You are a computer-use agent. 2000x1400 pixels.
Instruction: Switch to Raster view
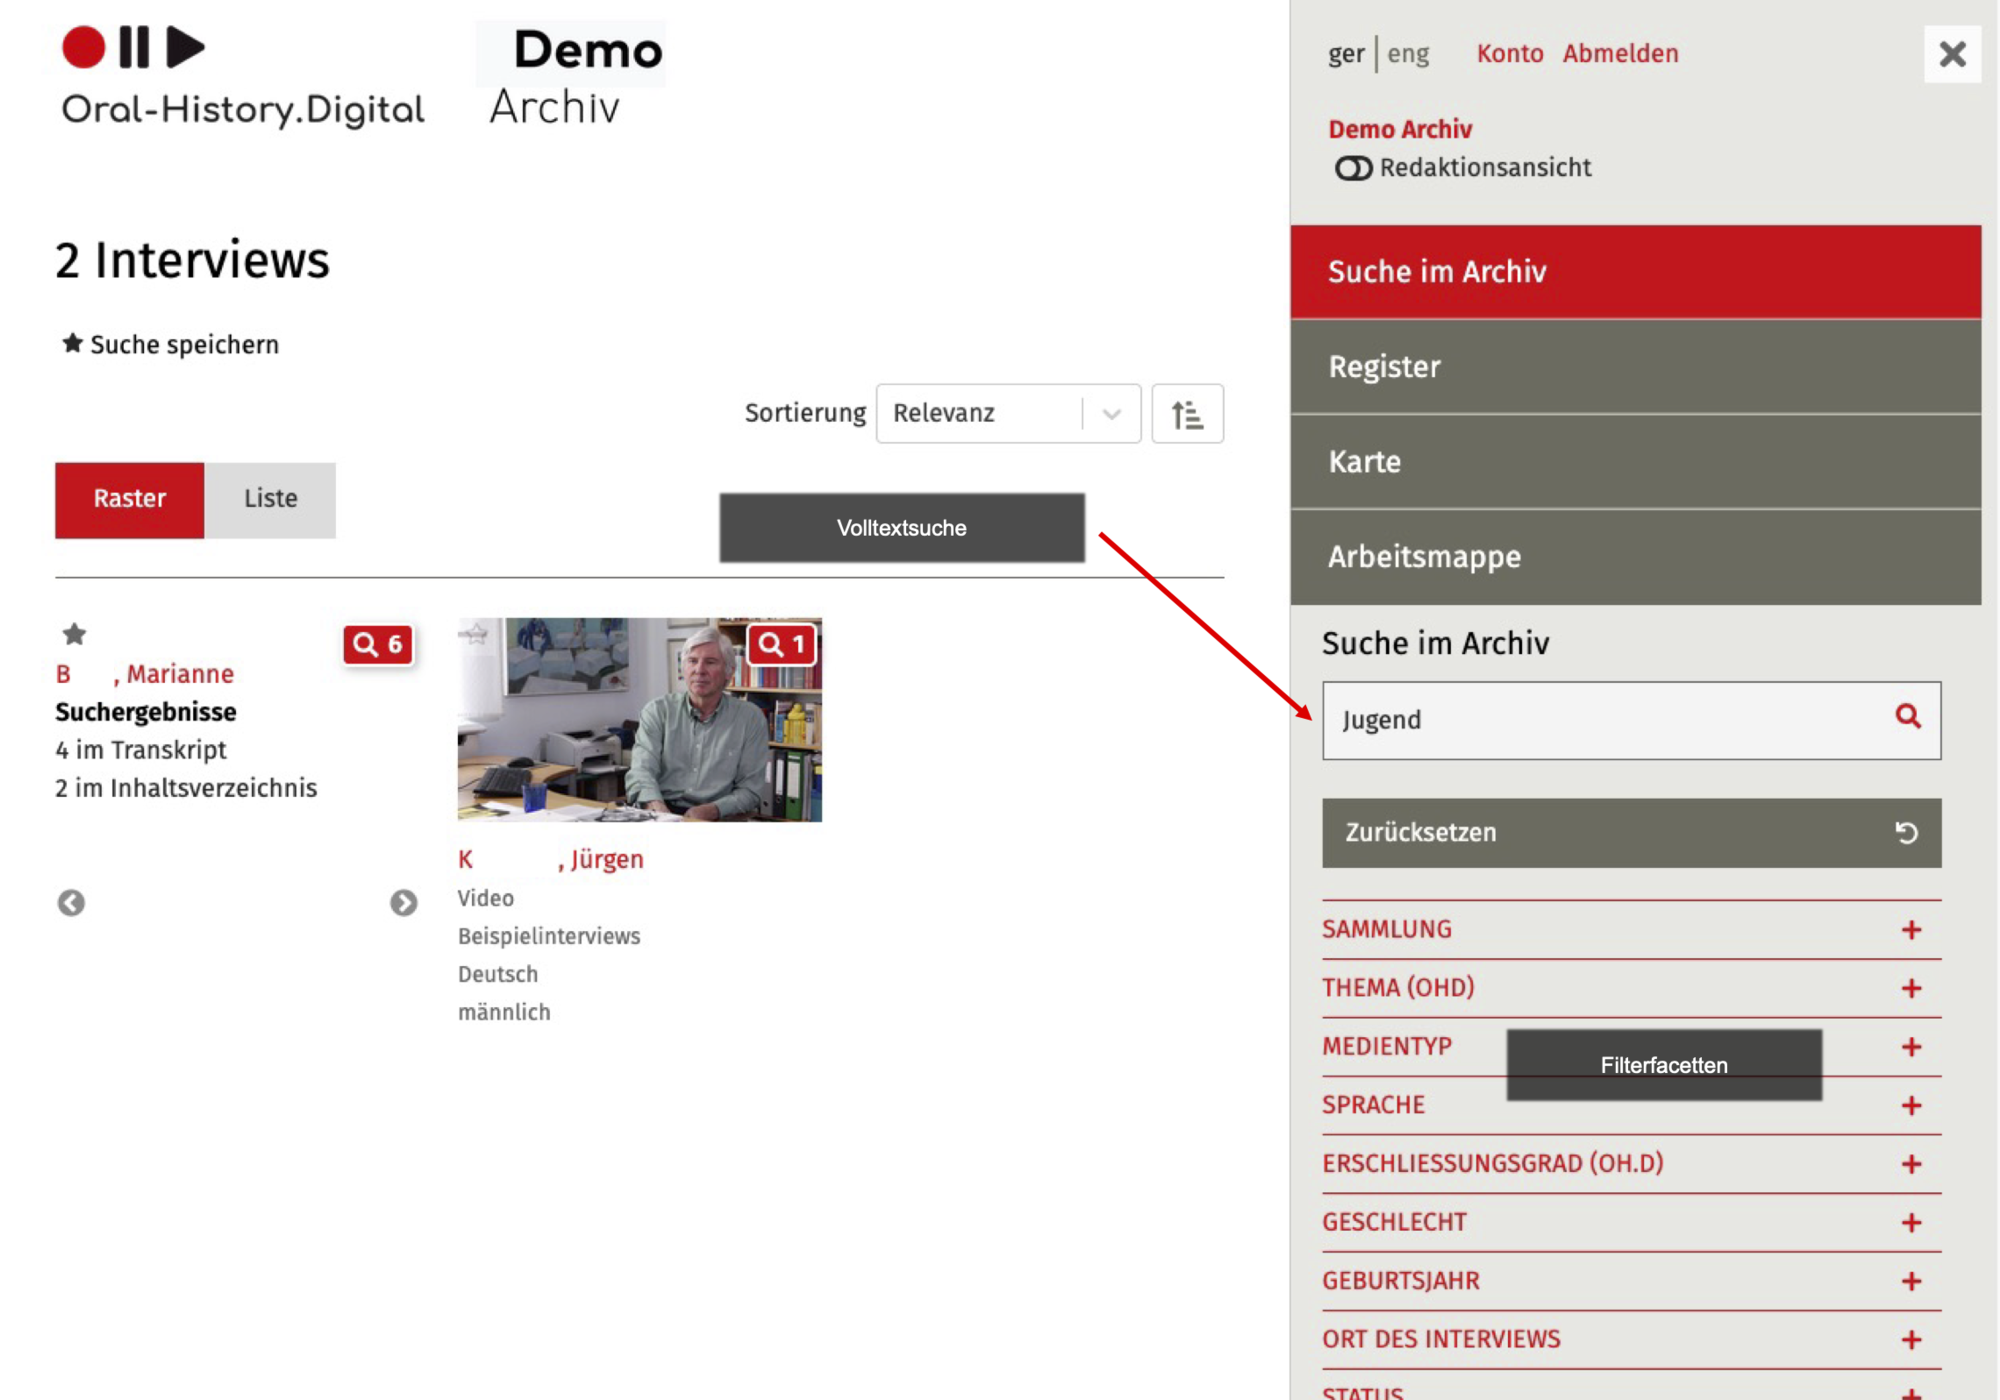(x=130, y=499)
